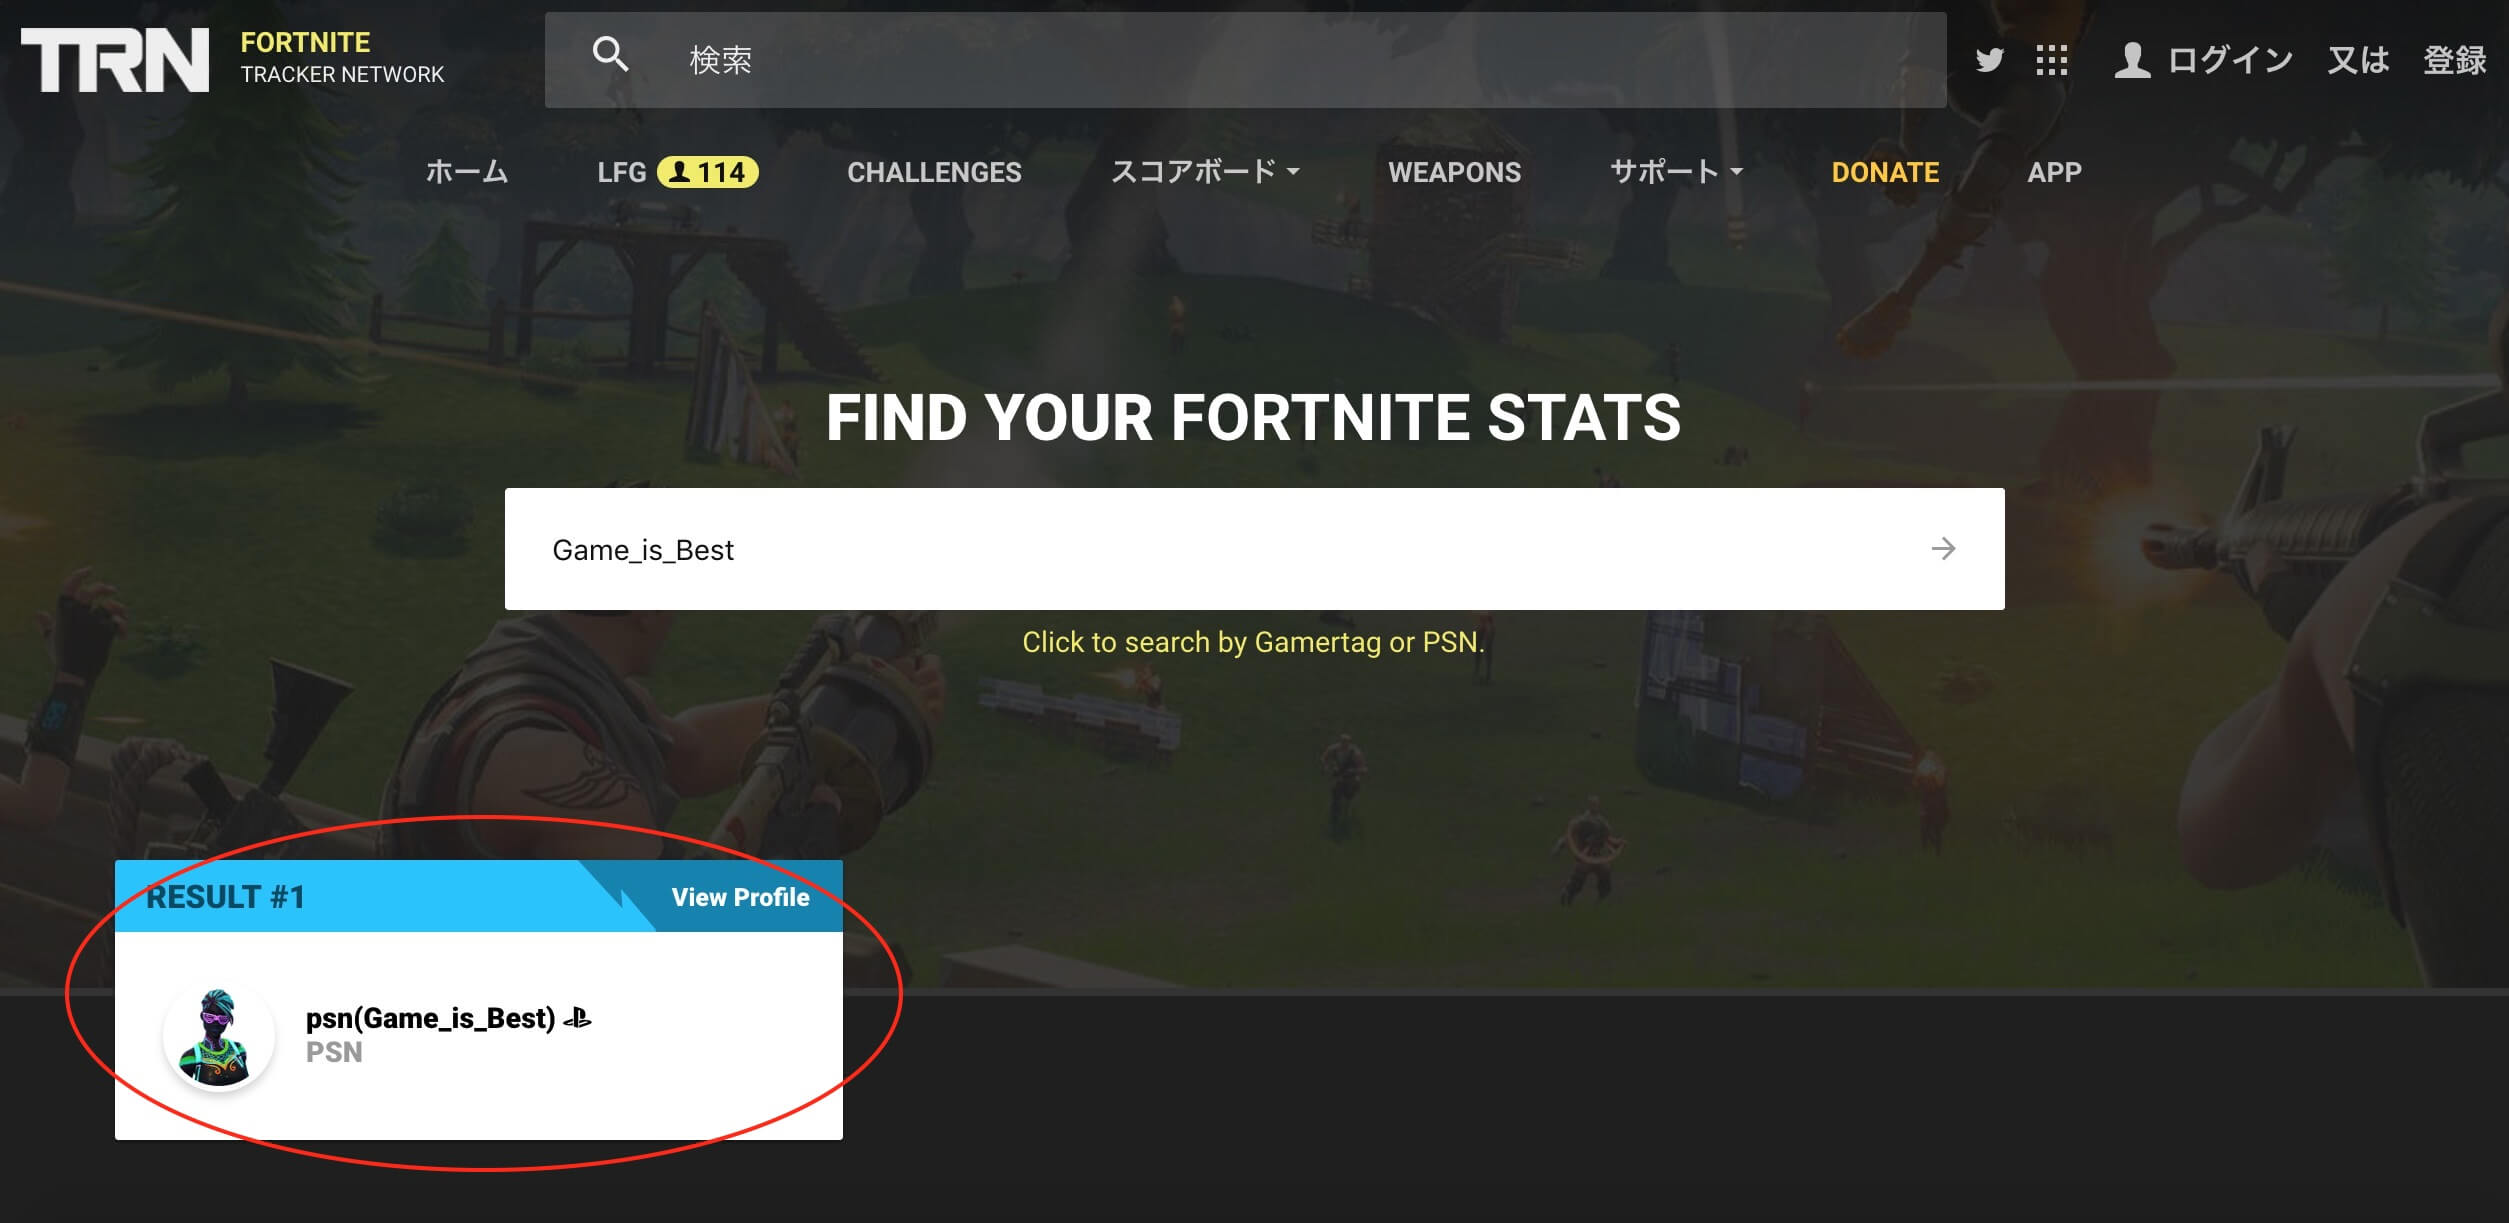
Task: Select the player avatar thumbnail in result
Action: (x=219, y=1036)
